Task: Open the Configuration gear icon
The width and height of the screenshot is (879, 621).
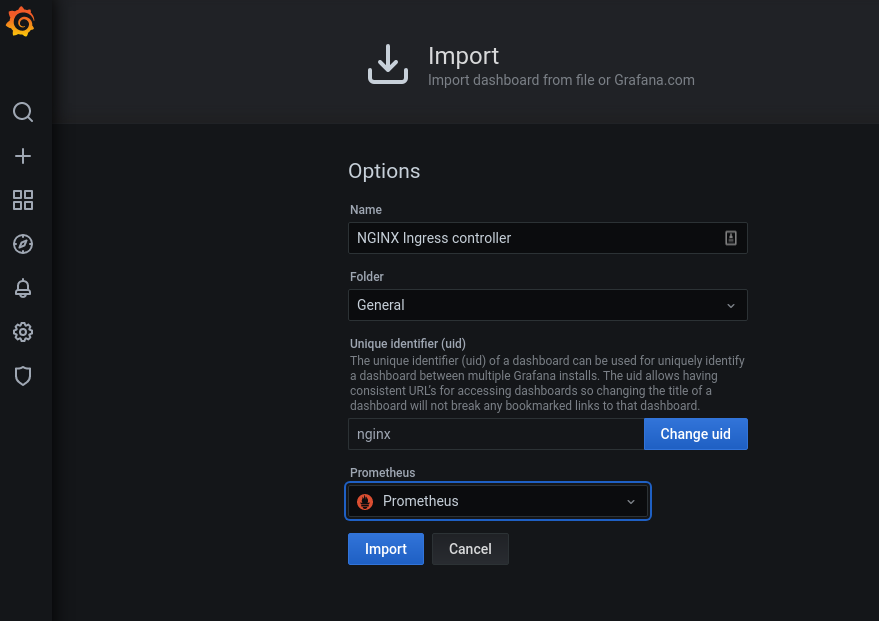Action: click(x=23, y=332)
